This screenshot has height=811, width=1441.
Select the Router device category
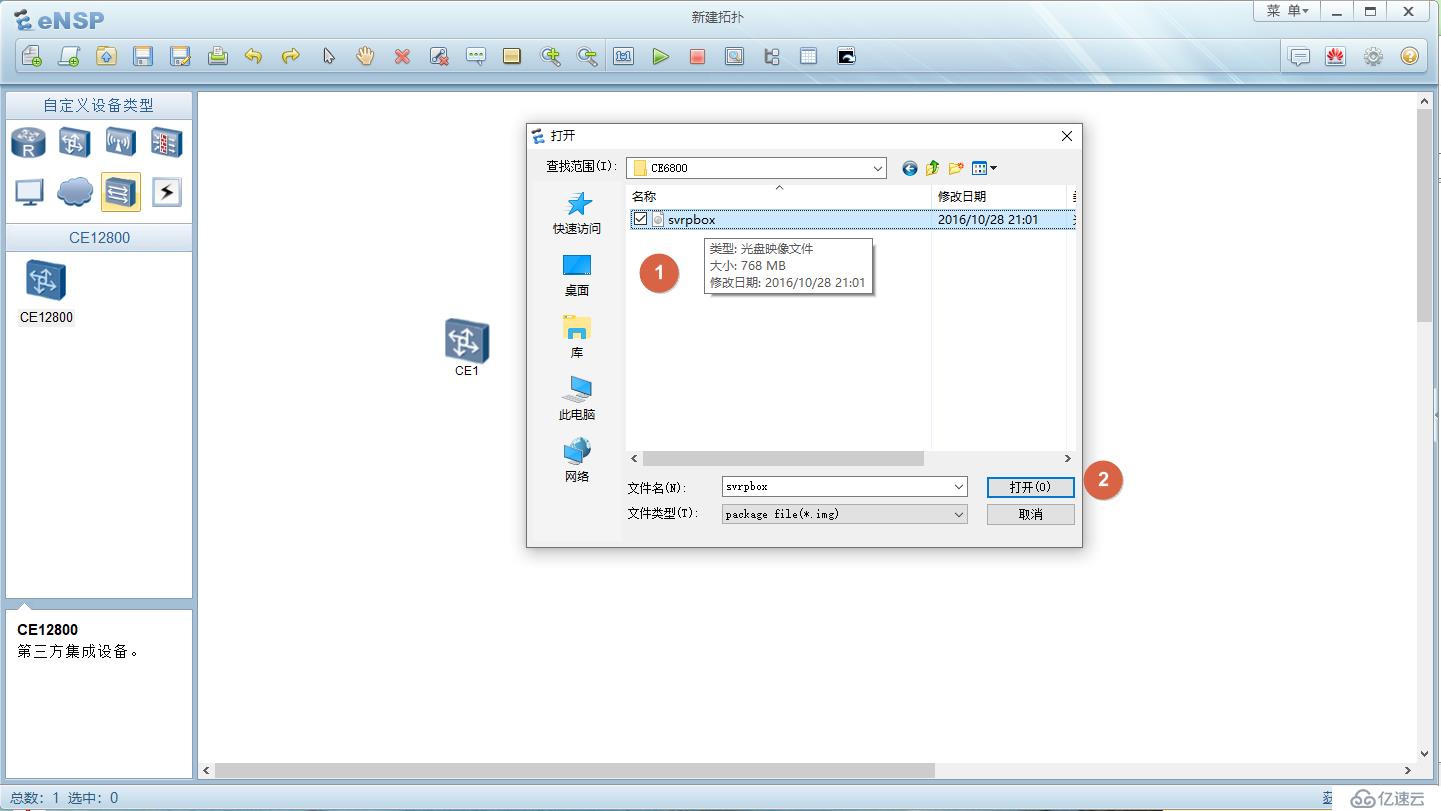(x=28, y=143)
